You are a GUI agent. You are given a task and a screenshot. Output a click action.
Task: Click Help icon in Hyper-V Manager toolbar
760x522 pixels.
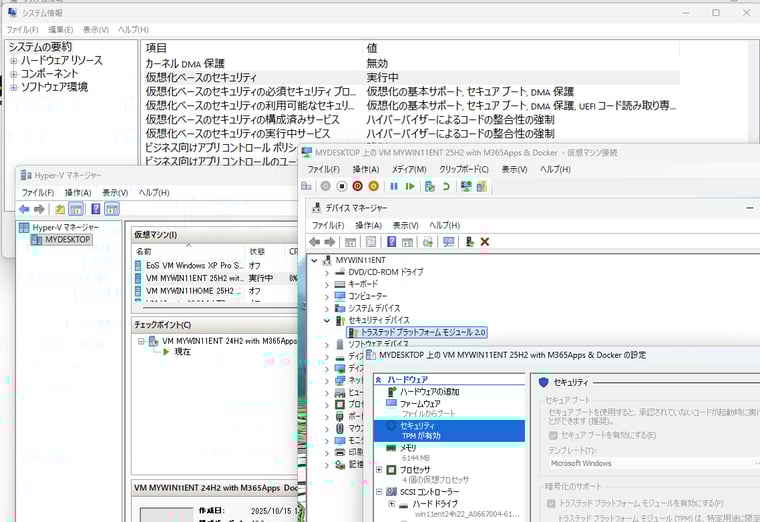pyautogui.click(x=96, y=209)
